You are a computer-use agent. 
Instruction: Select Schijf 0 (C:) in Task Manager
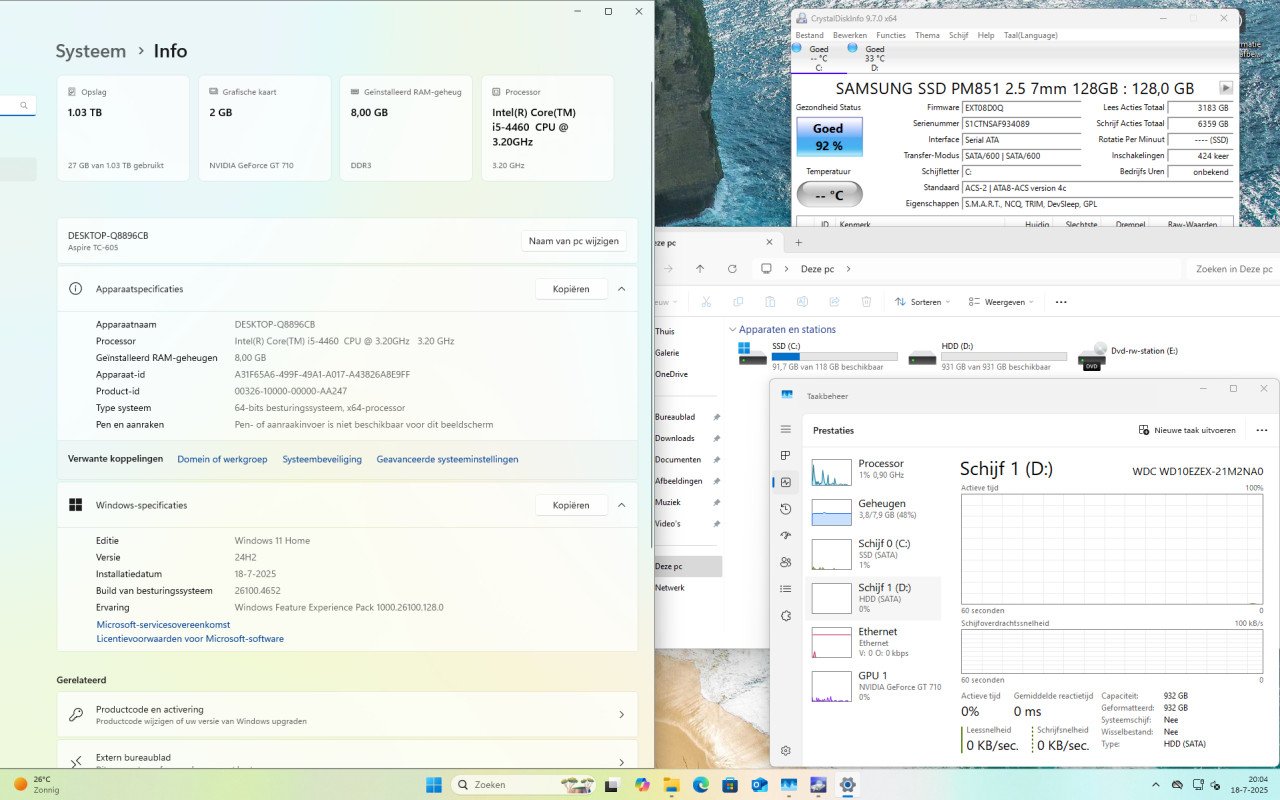tap(873, 553)
